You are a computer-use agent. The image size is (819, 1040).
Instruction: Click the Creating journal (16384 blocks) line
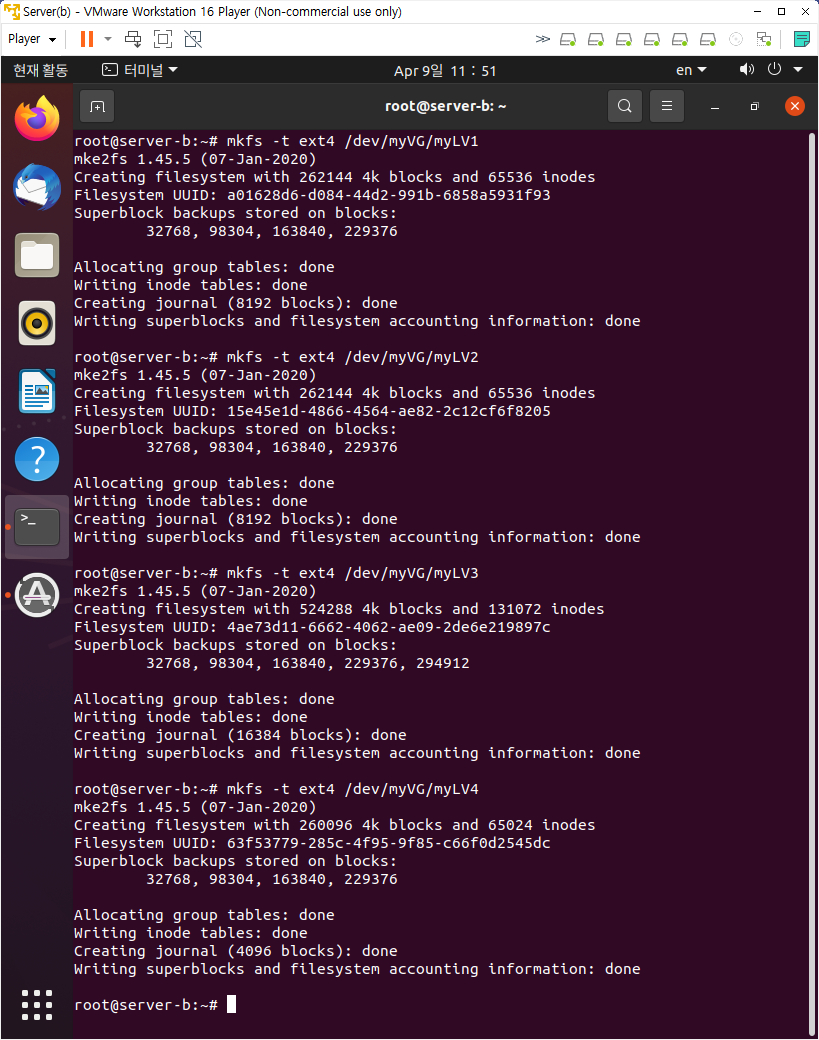[240, 735]
